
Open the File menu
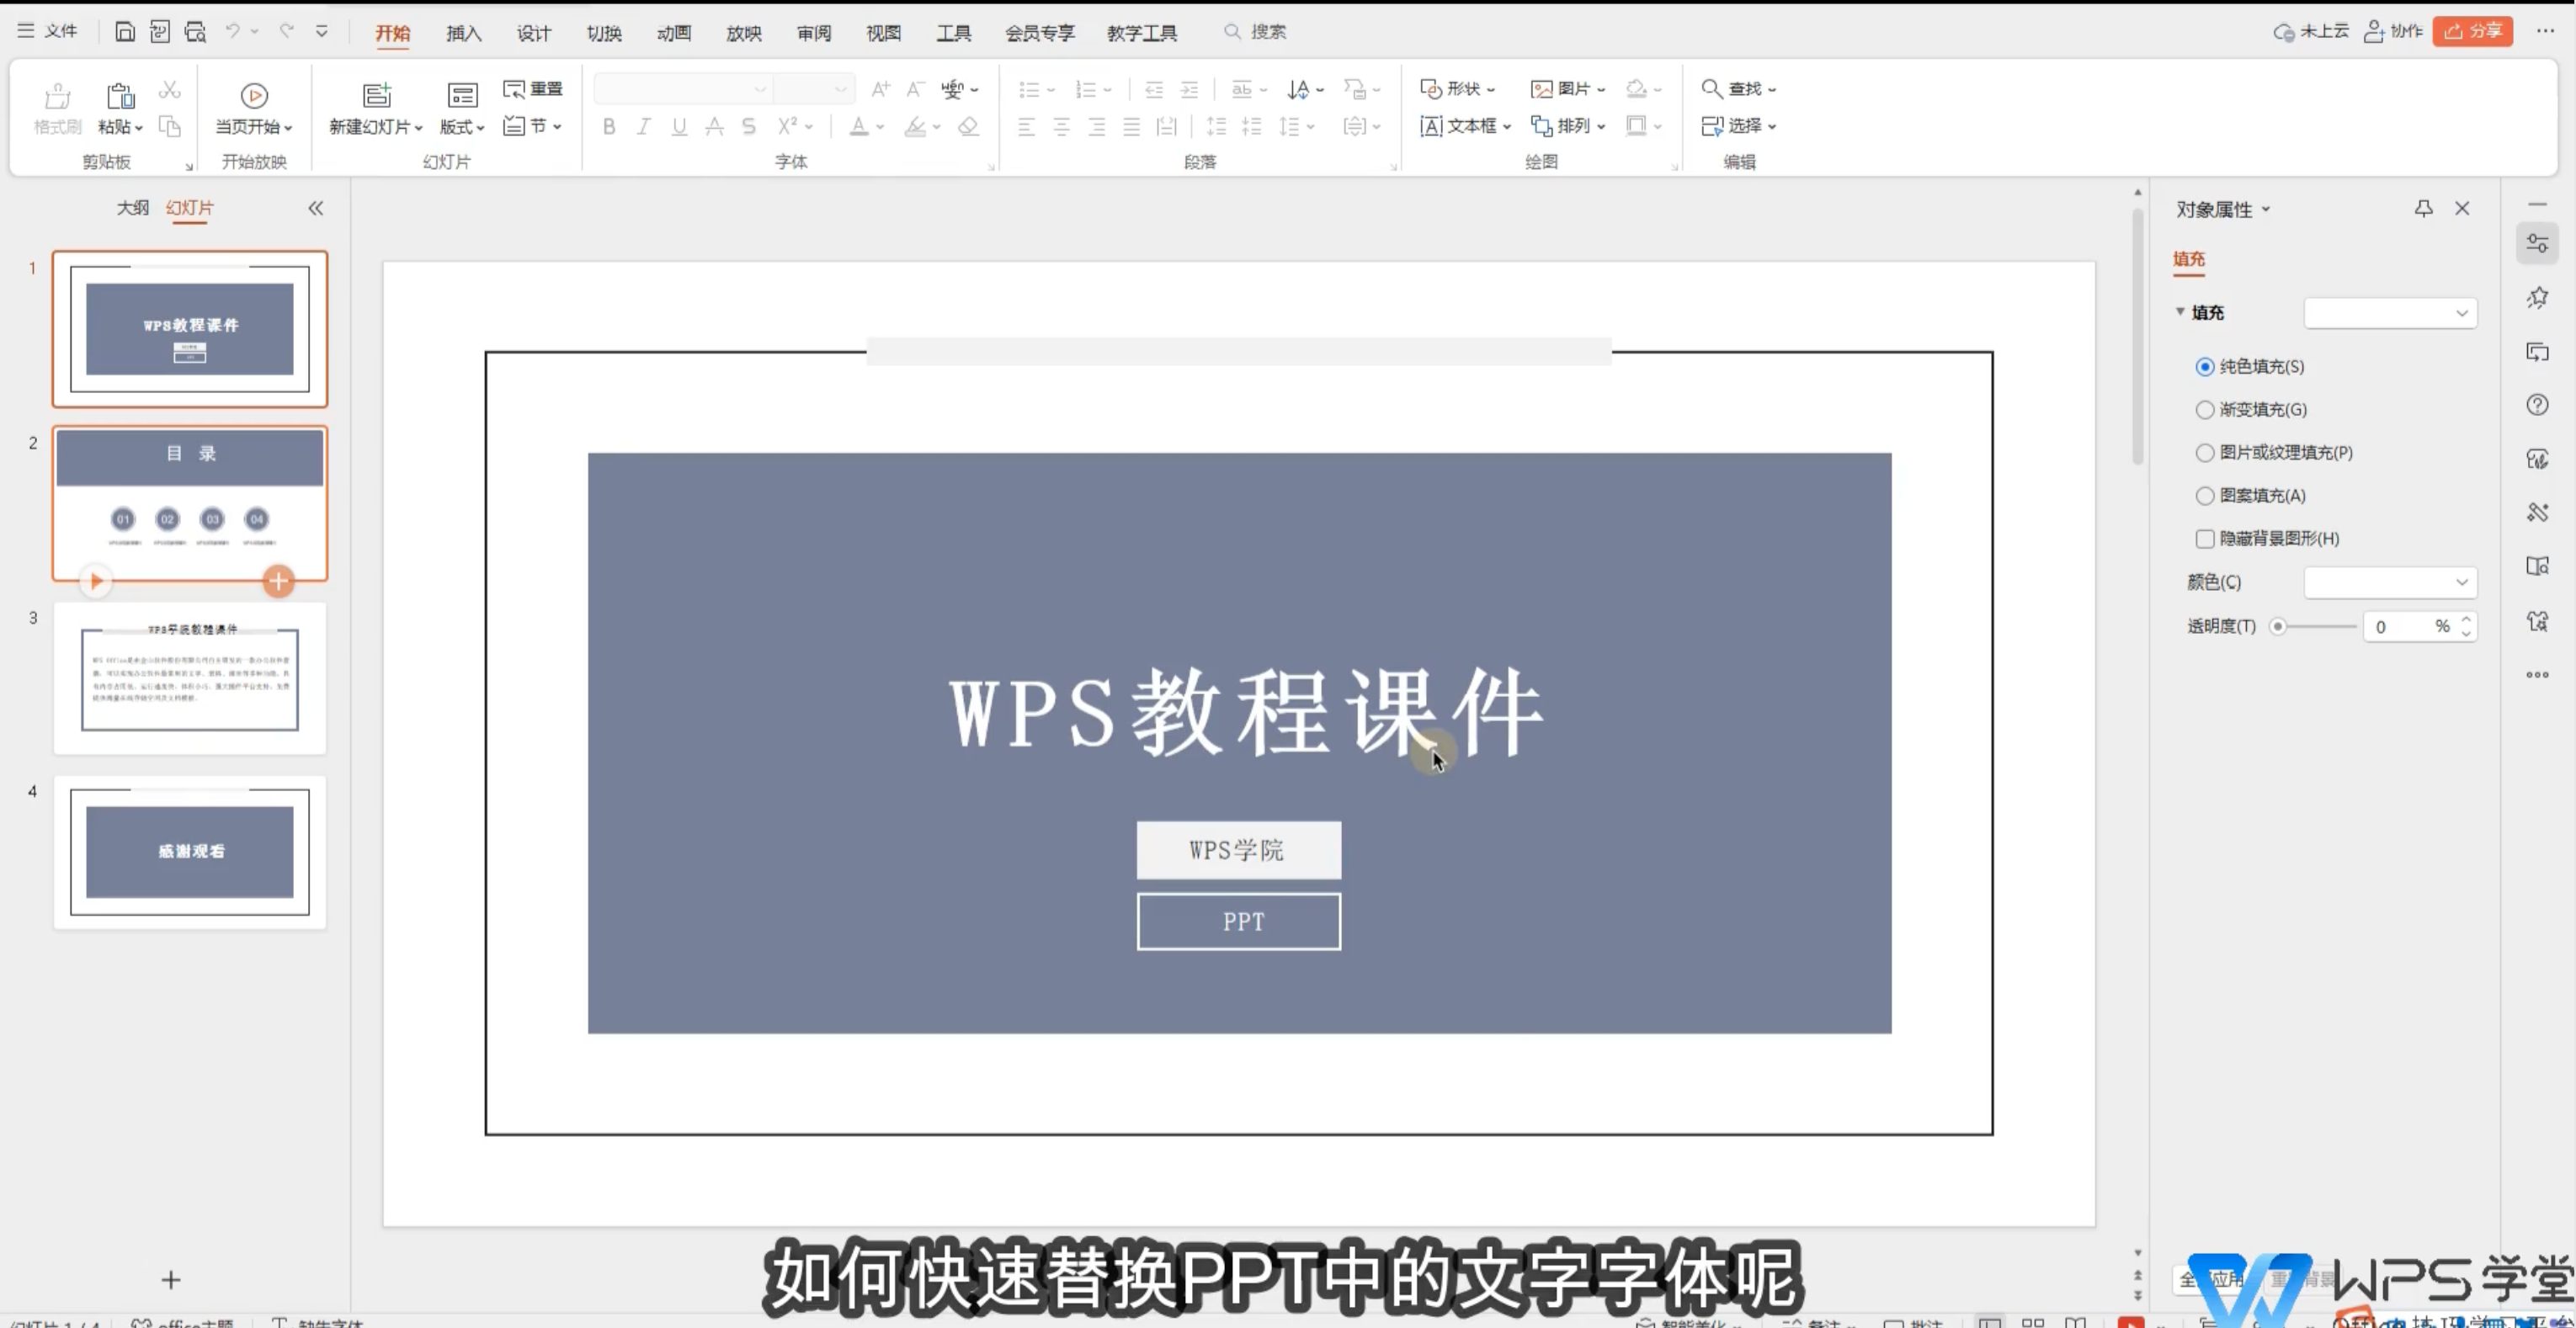48,31
